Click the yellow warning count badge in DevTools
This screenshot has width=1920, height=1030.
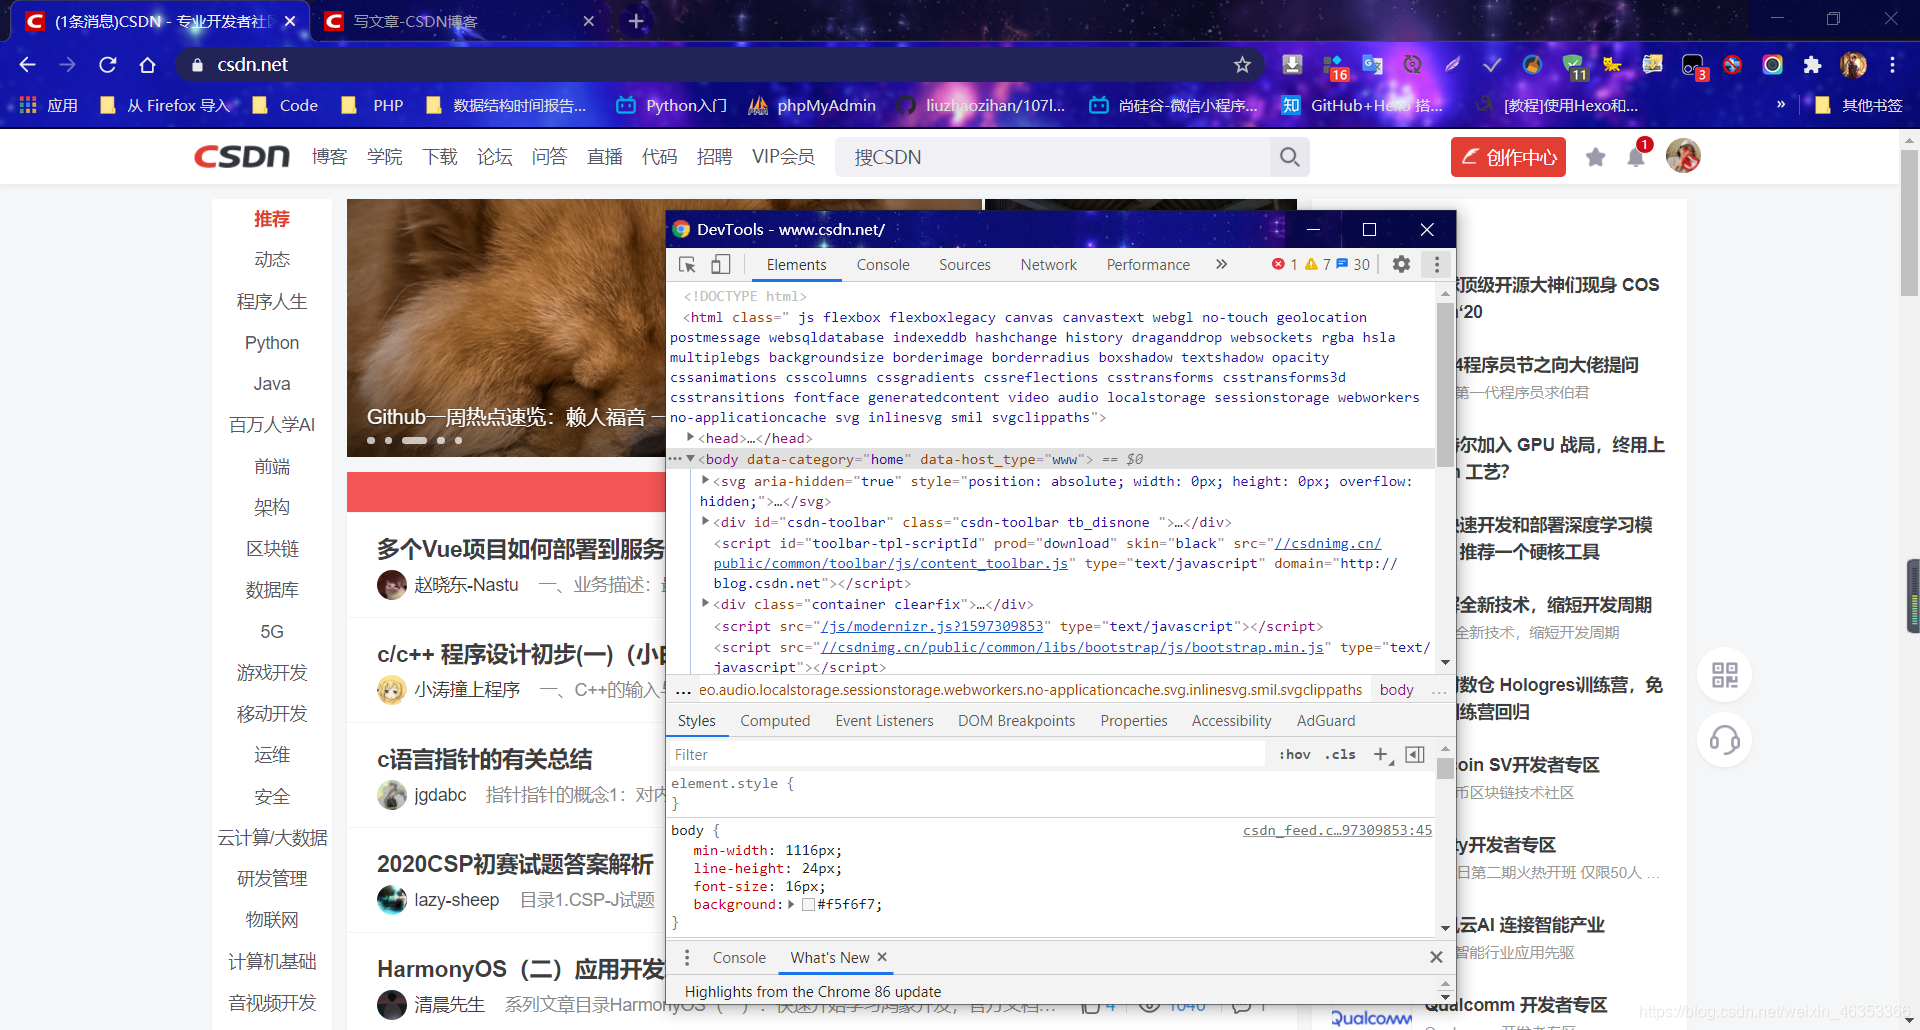[x=1318, y=264]
